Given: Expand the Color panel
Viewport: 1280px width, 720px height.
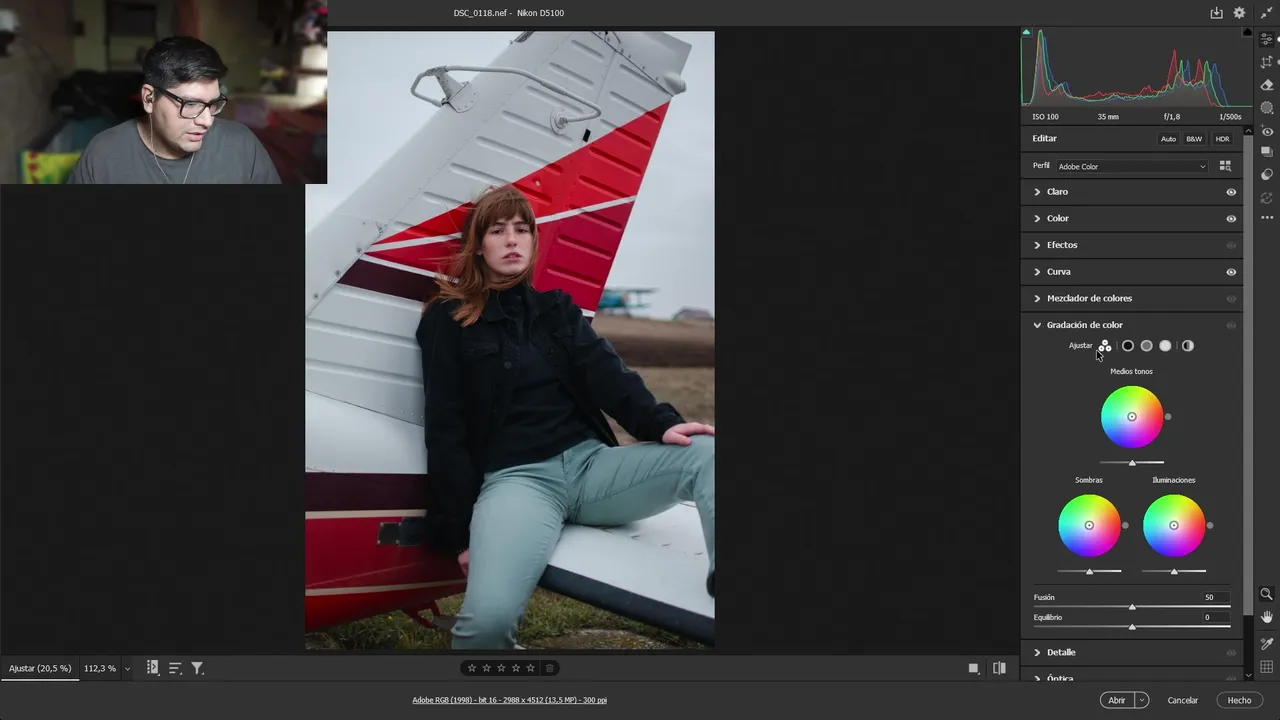Looking at the screenshot, I should click(x=1037, y=218).
